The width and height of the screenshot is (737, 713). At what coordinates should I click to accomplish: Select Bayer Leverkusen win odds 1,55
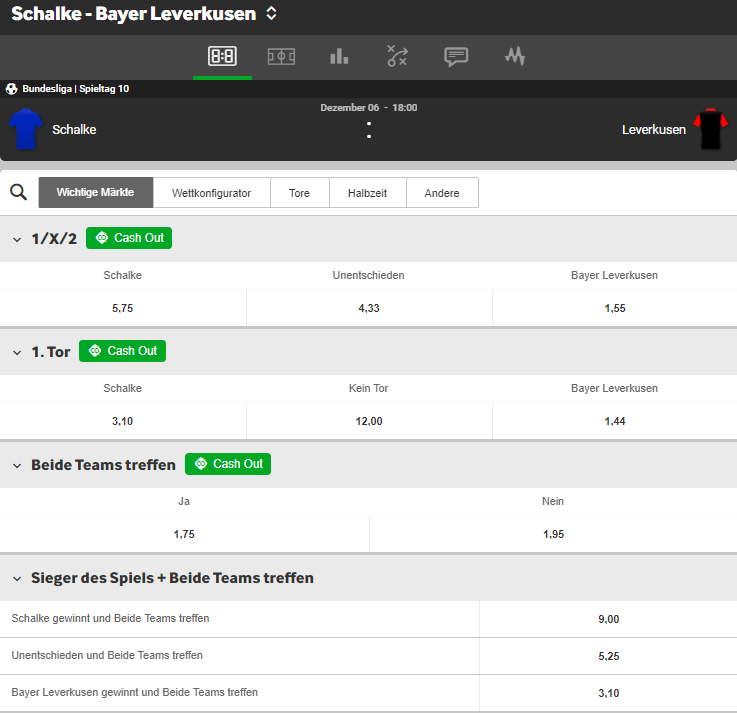(x=615, y=308)
